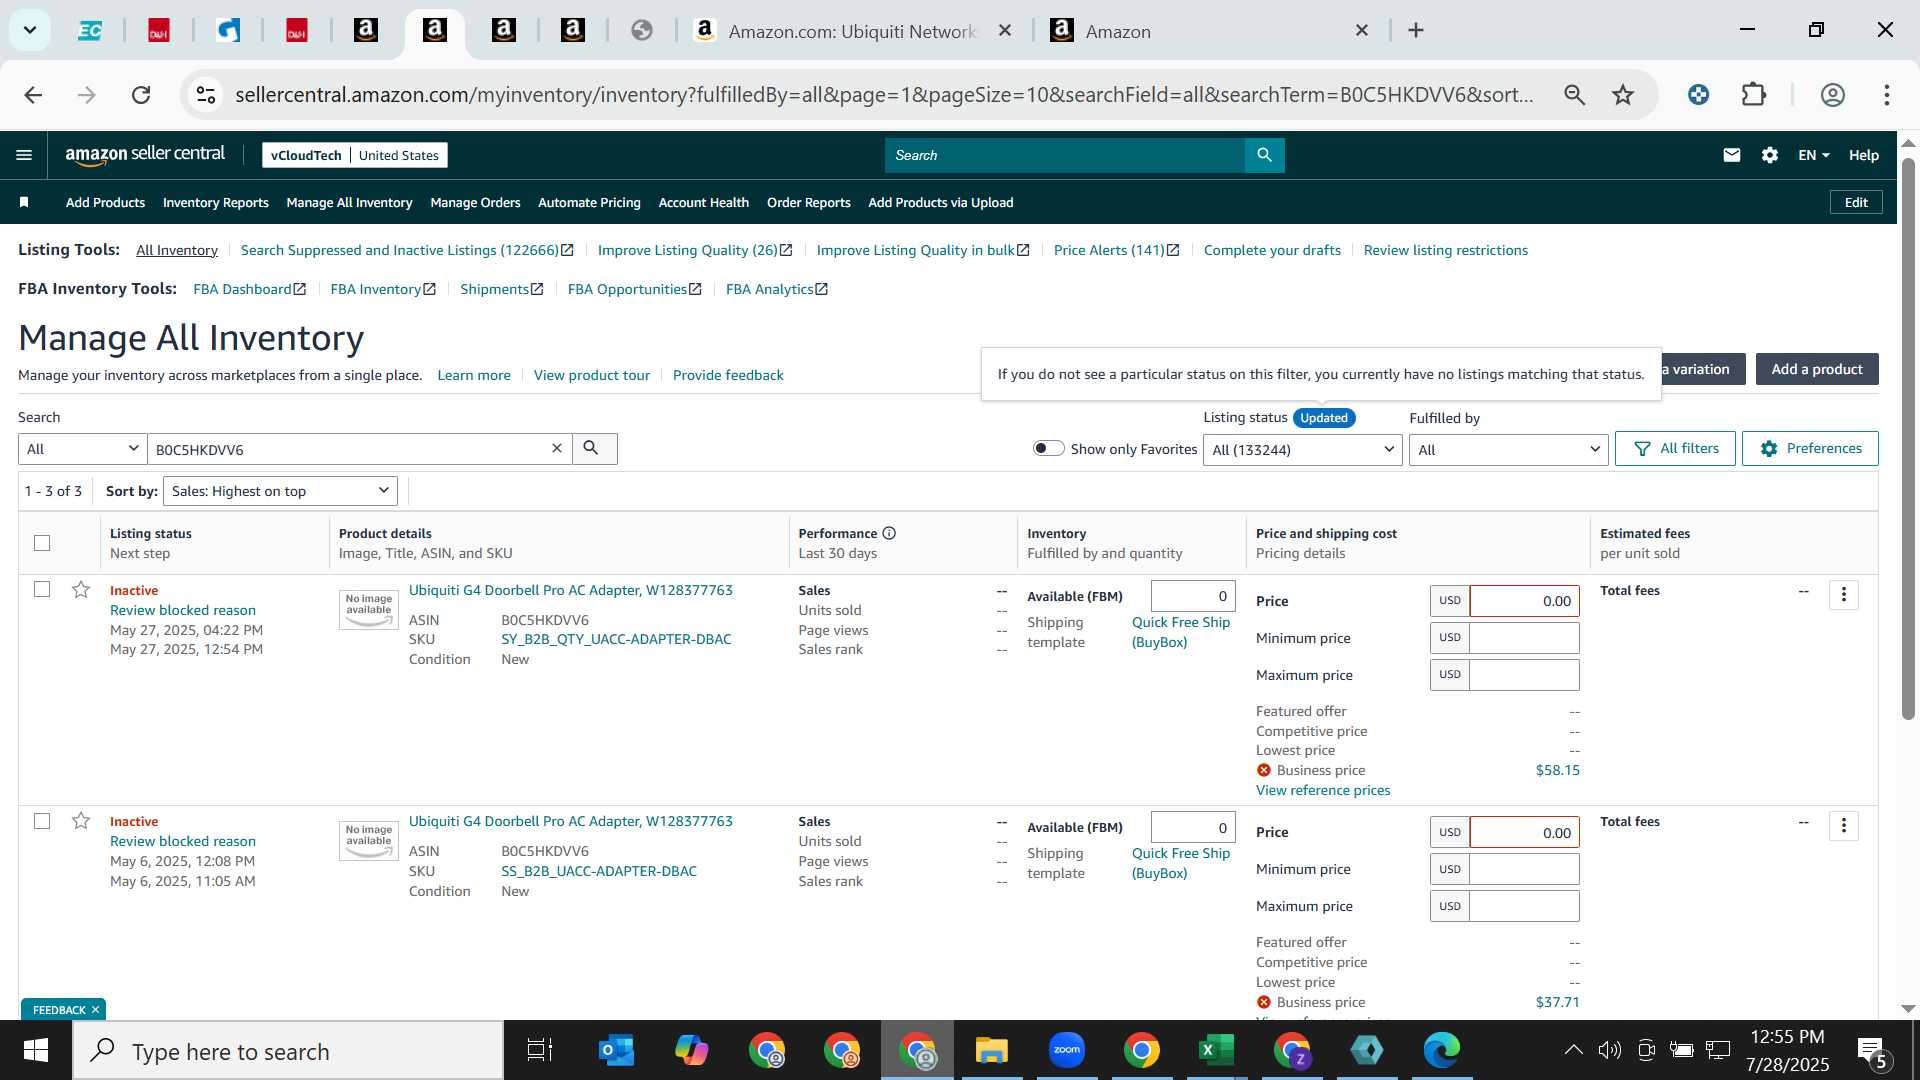Open actions menu for SS_B2B_UACC-ADAPTER-DBAC row
The width and height of the screenshot is (1920, 1080).
pos(1844,826)
